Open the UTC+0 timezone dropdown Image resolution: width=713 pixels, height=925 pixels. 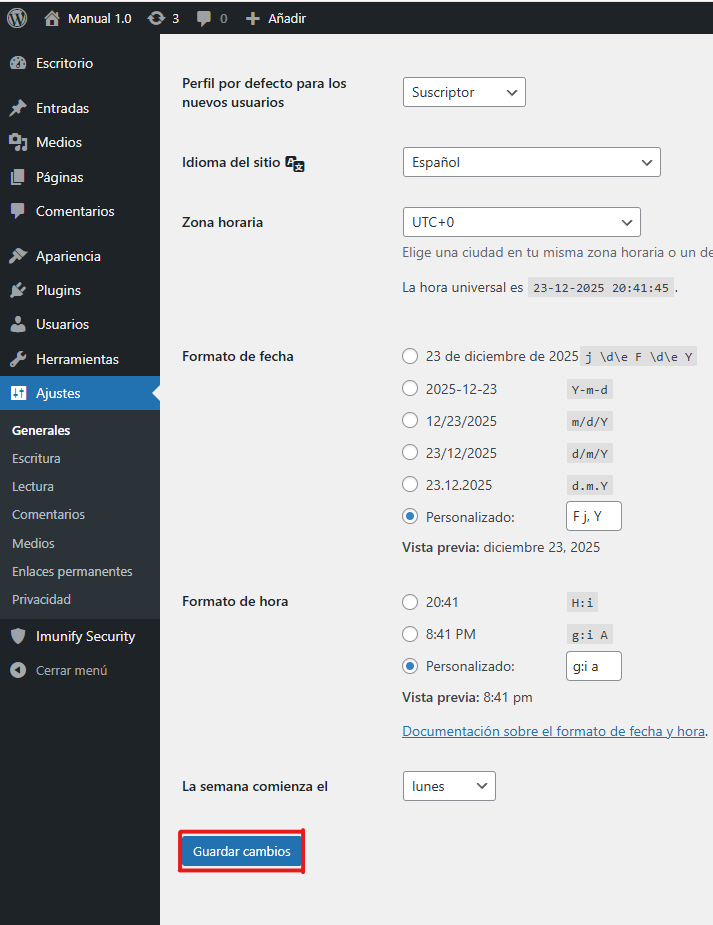tap(521, 222)
